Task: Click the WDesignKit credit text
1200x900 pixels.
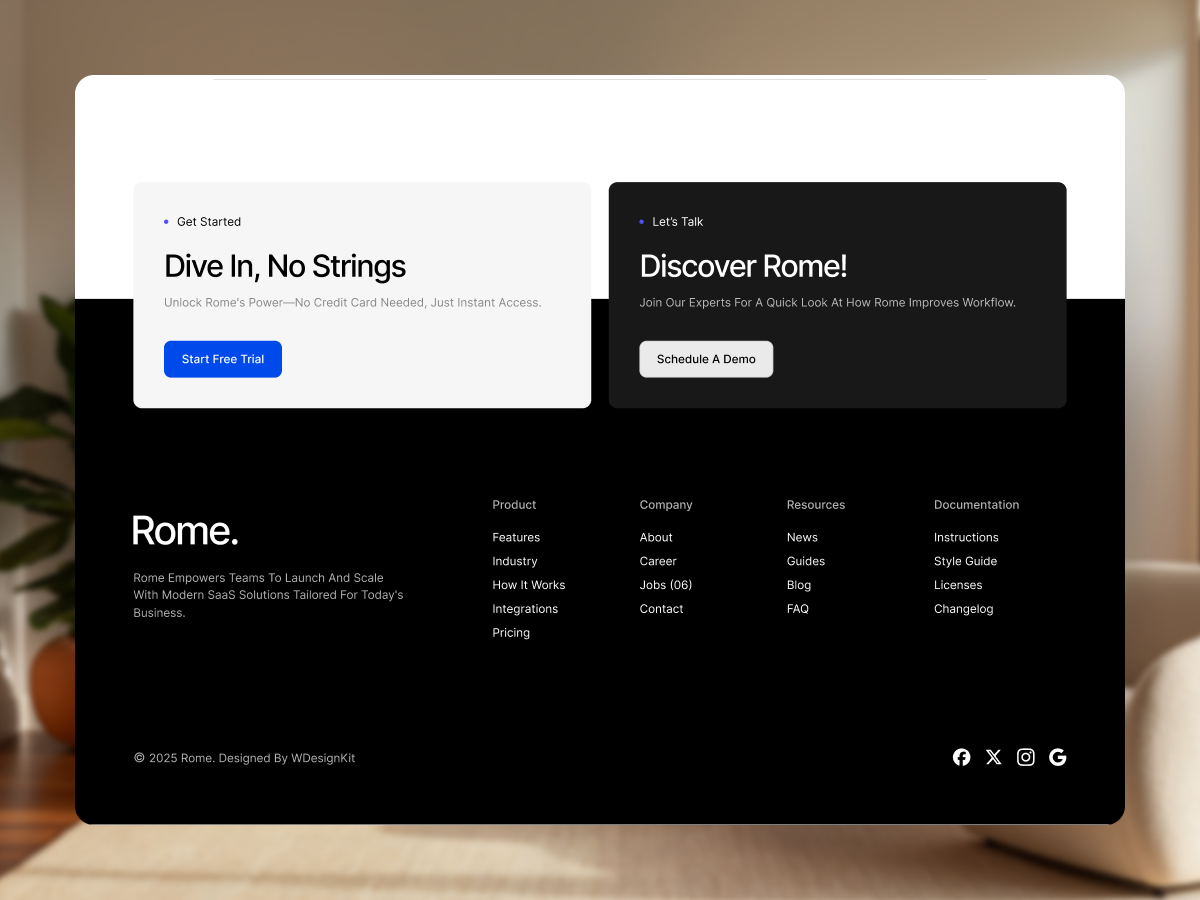Action: [323, 758]
